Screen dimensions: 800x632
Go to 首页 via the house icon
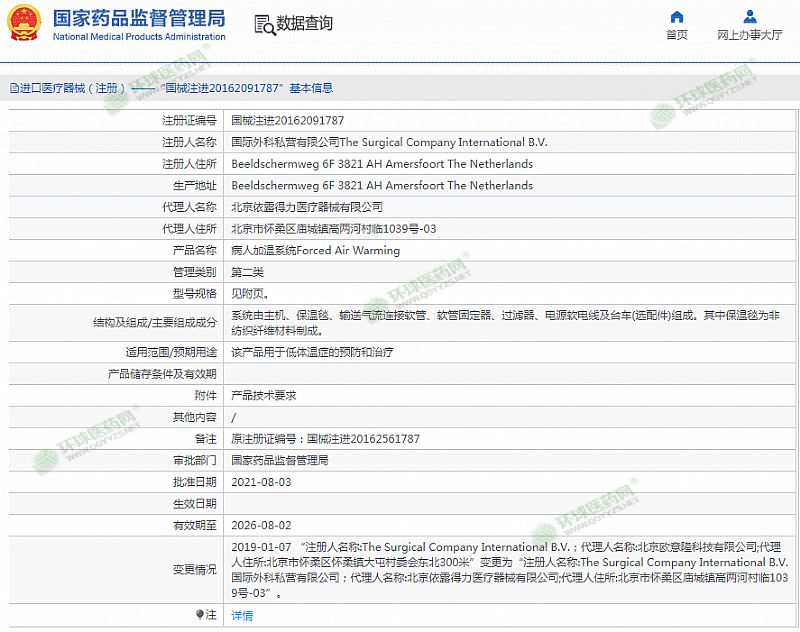pyautogui.click(x=677, y=17)
